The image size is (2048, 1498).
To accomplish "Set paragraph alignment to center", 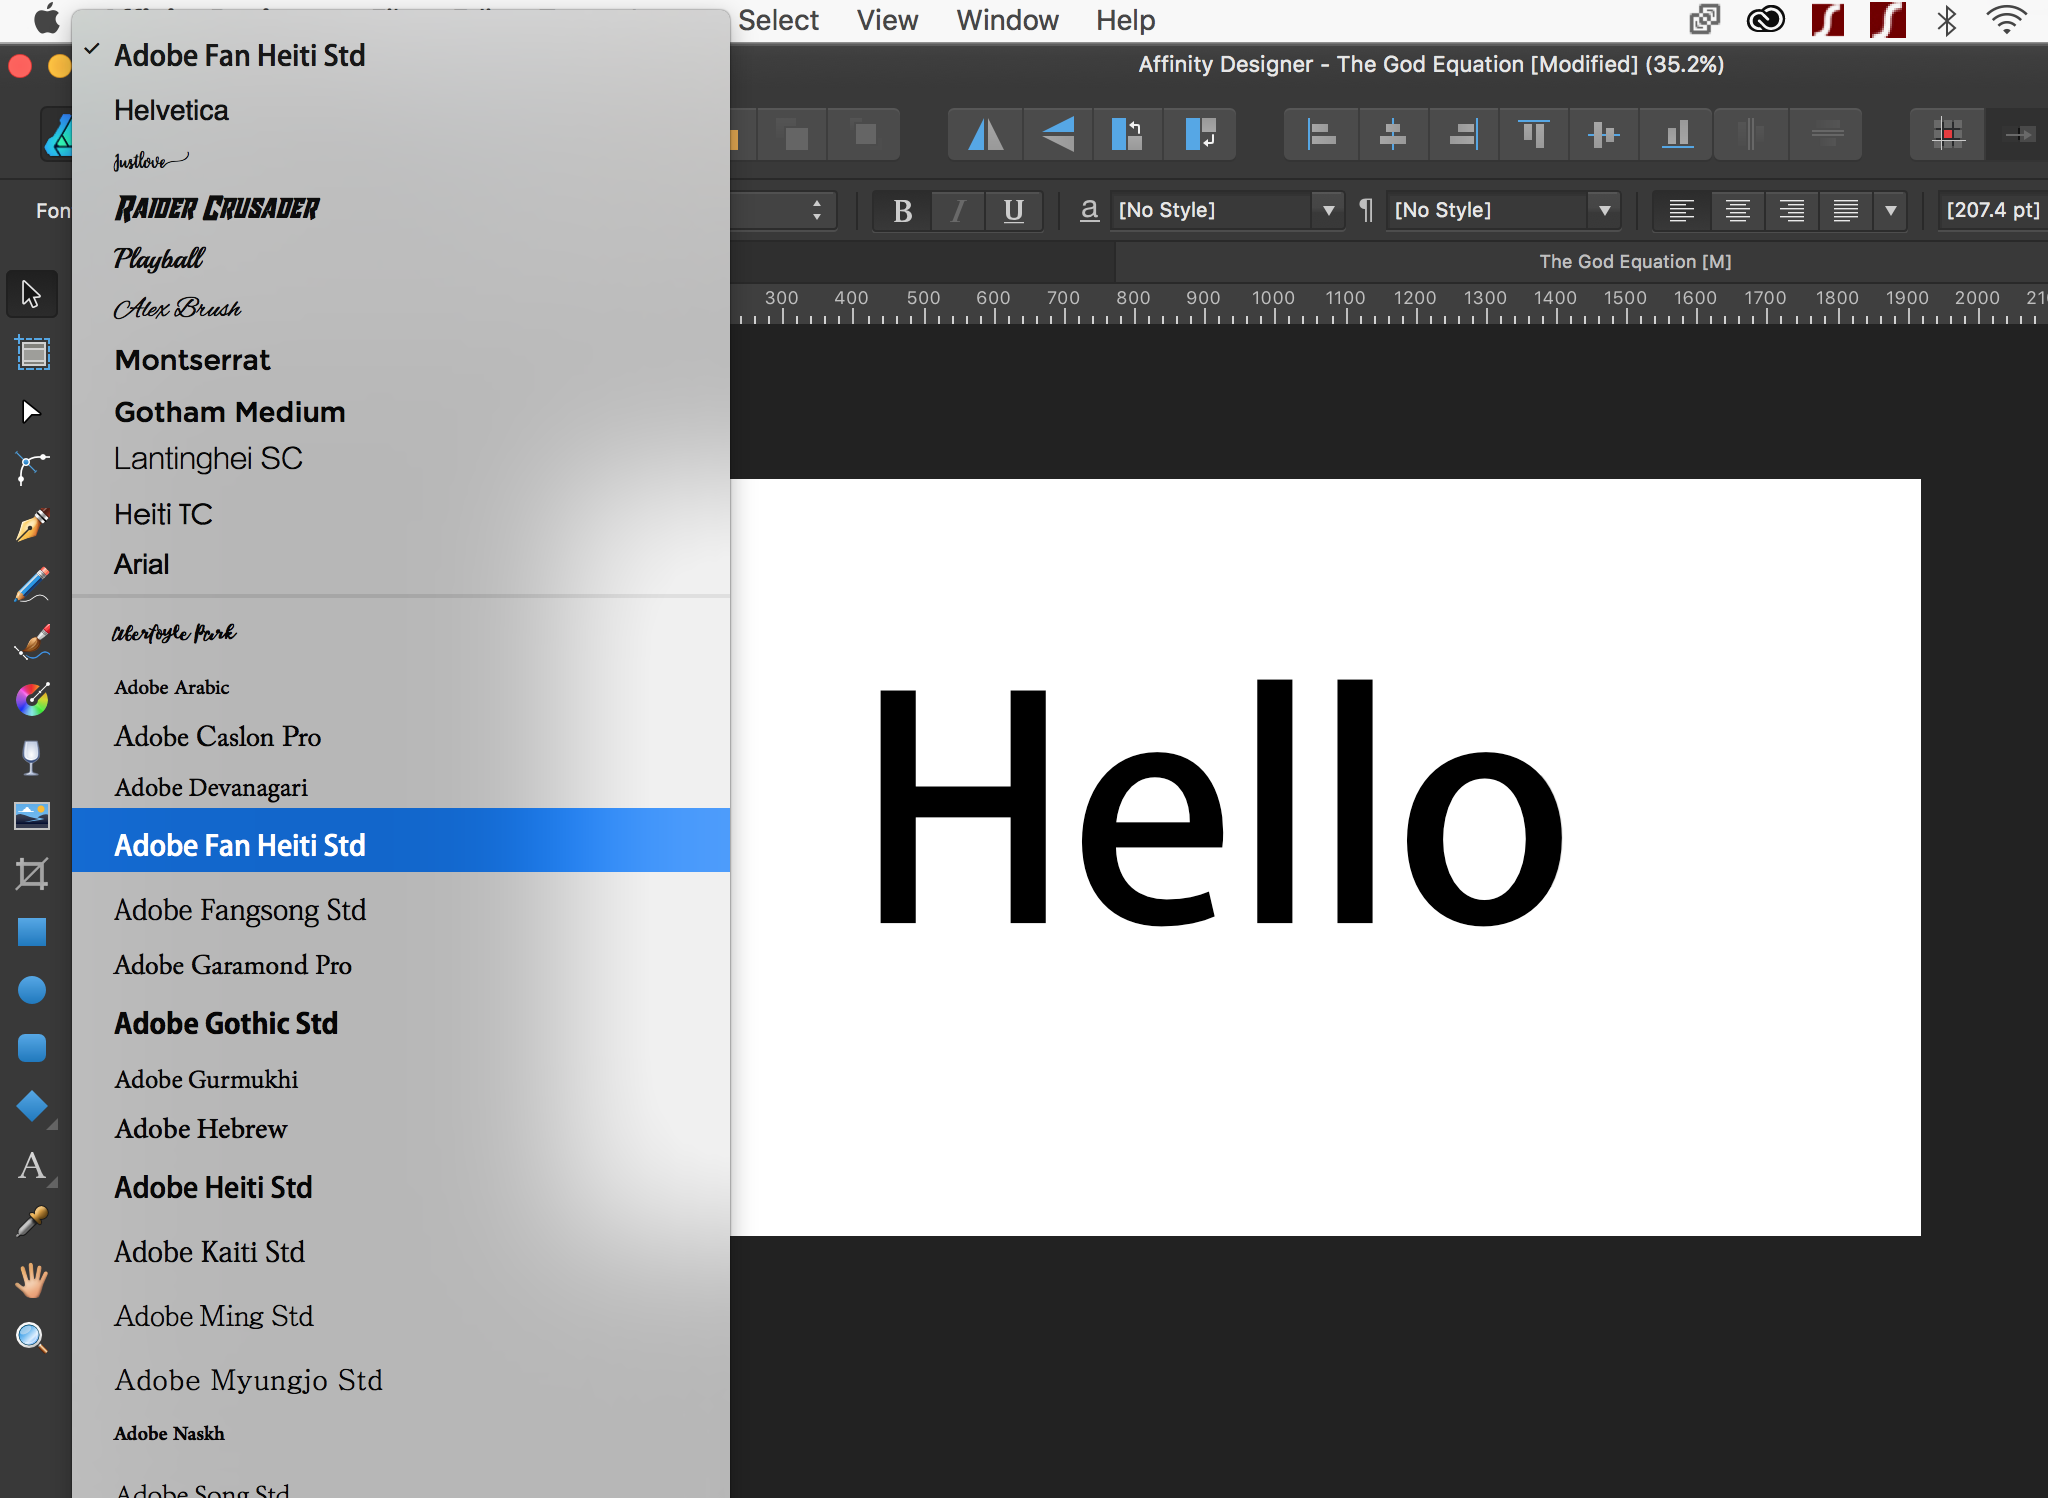I will pyautogui.click(x=1737, y=211).
